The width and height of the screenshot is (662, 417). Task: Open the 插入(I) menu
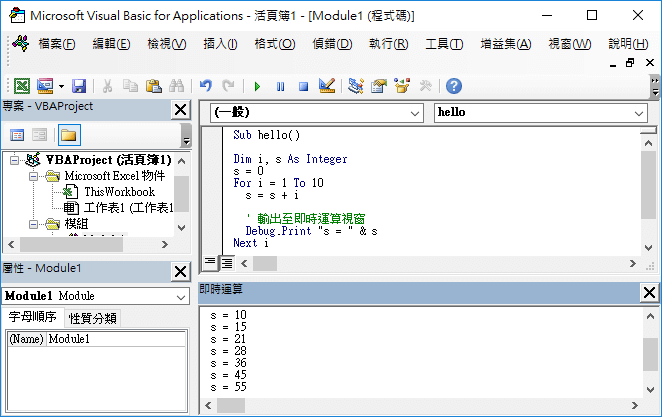click(220, 44)
